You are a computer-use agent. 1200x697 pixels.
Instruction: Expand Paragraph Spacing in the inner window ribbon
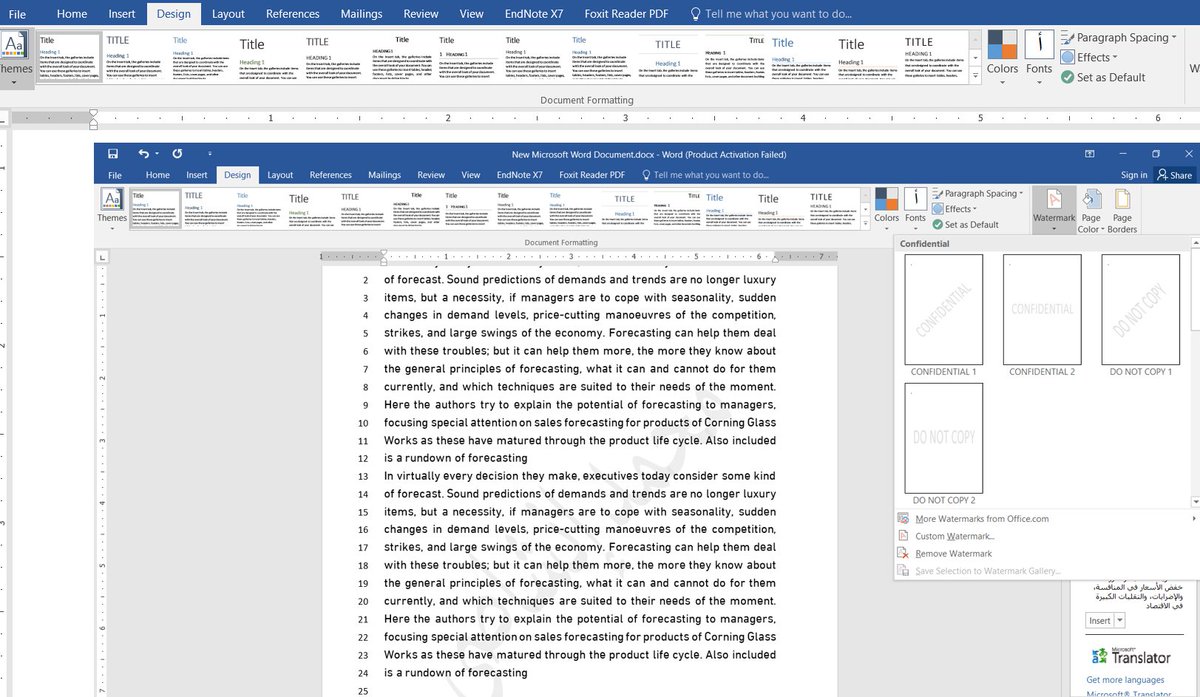pyautogui.click(x=977, y=194)
